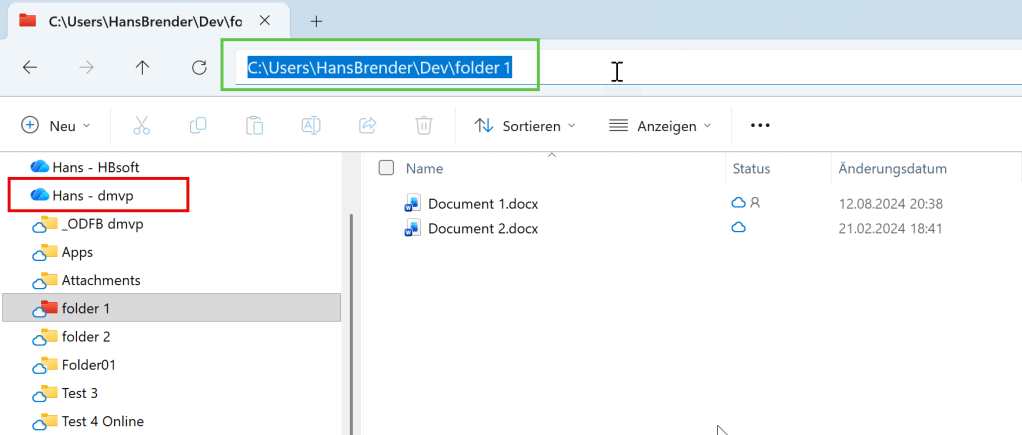Navigate back with the left arrow

click(x=30, y=68)
